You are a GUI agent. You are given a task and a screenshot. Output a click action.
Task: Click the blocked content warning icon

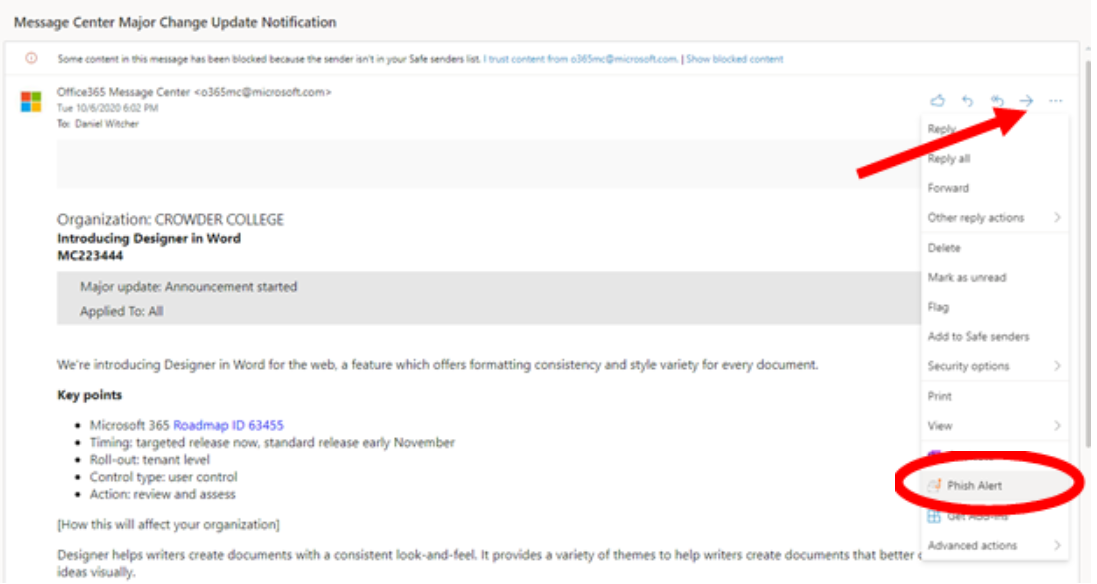pos(31,58)
